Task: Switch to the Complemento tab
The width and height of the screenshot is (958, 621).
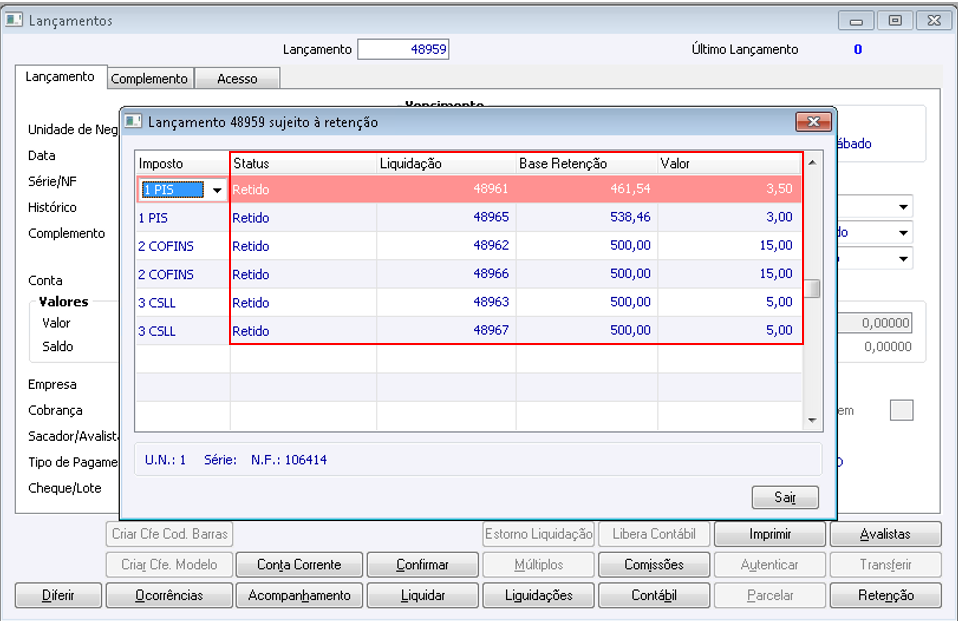Action: (x=149, y=78)
